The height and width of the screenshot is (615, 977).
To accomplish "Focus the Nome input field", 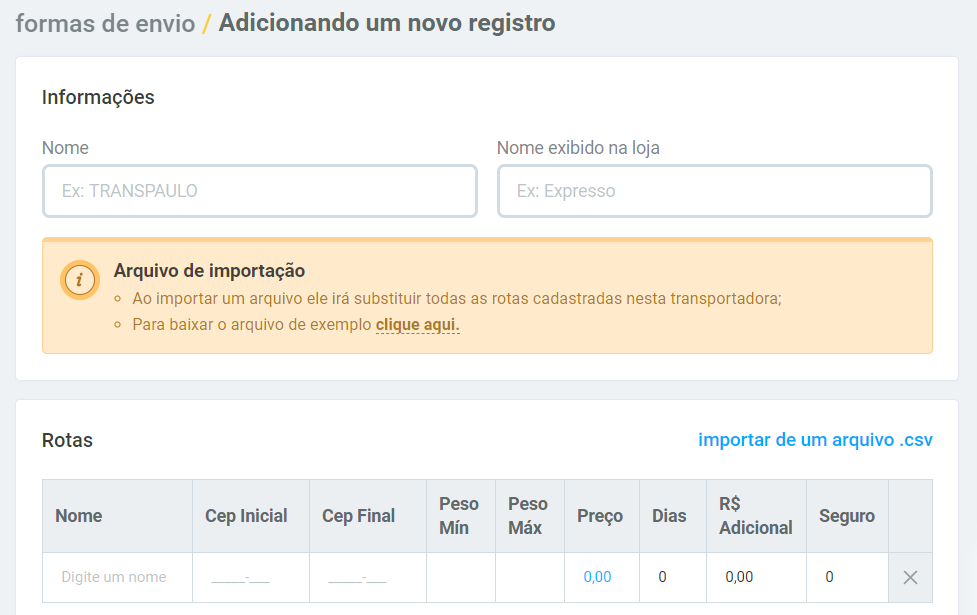I will [x=260, y=191].
